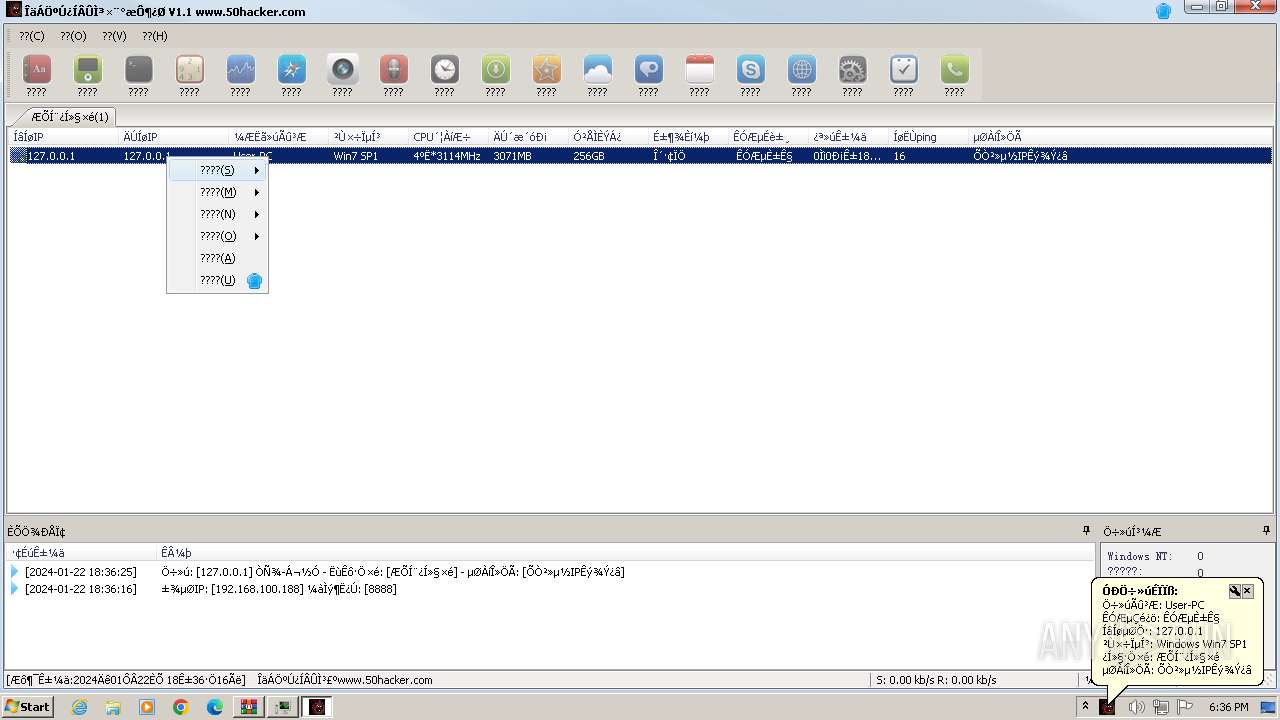Open the ??(O) menu in menu bar
The image size is (1280, 720).
pos(73,36)
